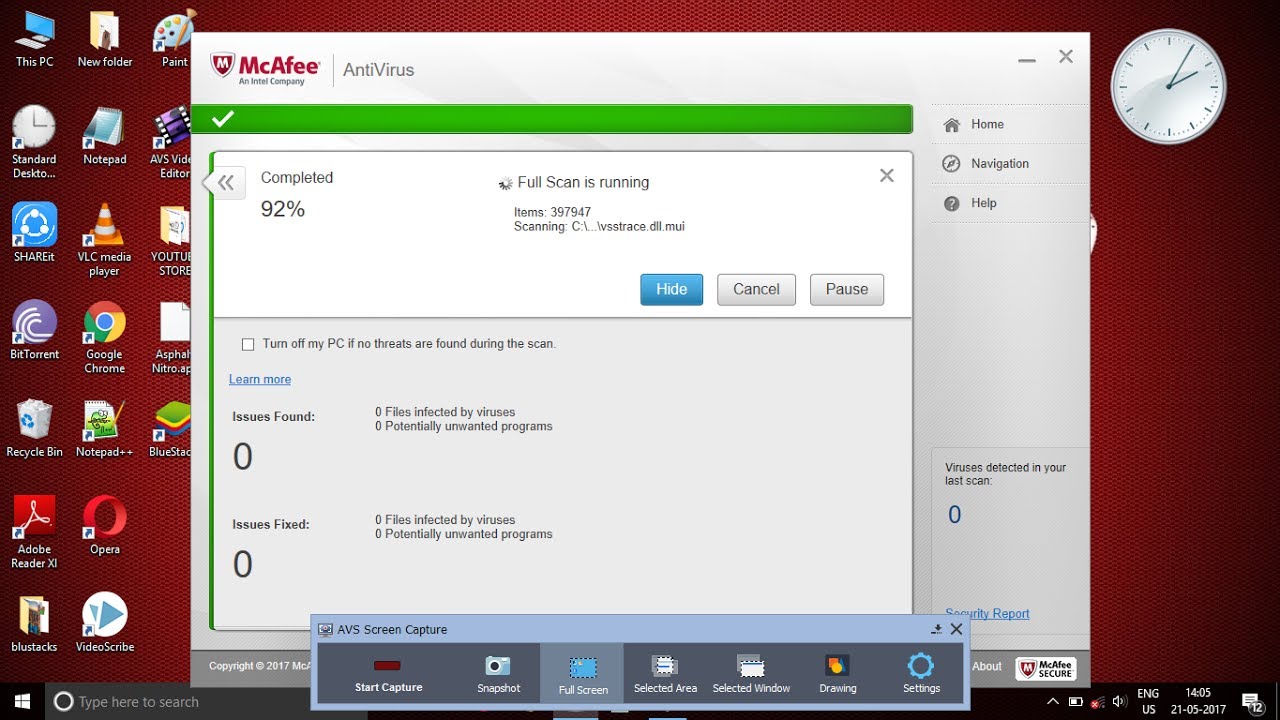Click the analog clock desktop gadget
This screenshot has height=720, width=1280.
[x=1168, y=86]
